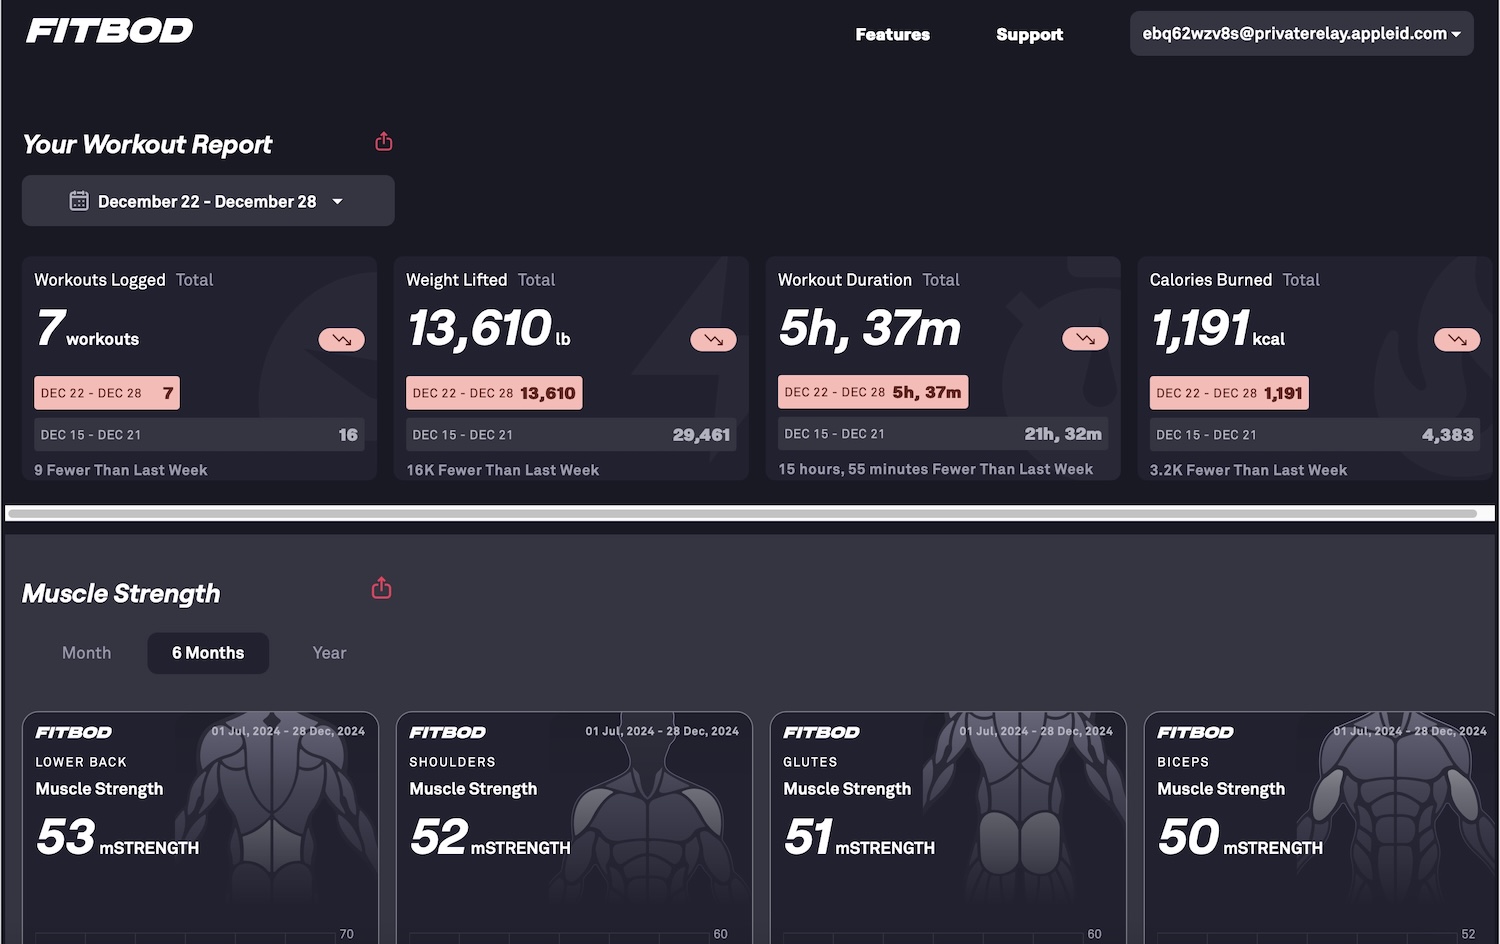1500x944 pixels.
Task: Click the LOWER BACK muscle label
Action: 81,762
